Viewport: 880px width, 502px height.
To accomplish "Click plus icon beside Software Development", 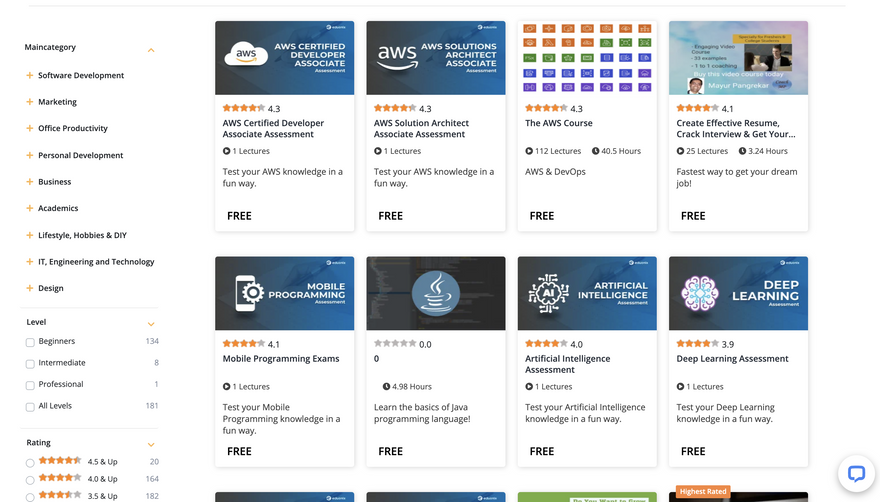I will click(30, 76).
